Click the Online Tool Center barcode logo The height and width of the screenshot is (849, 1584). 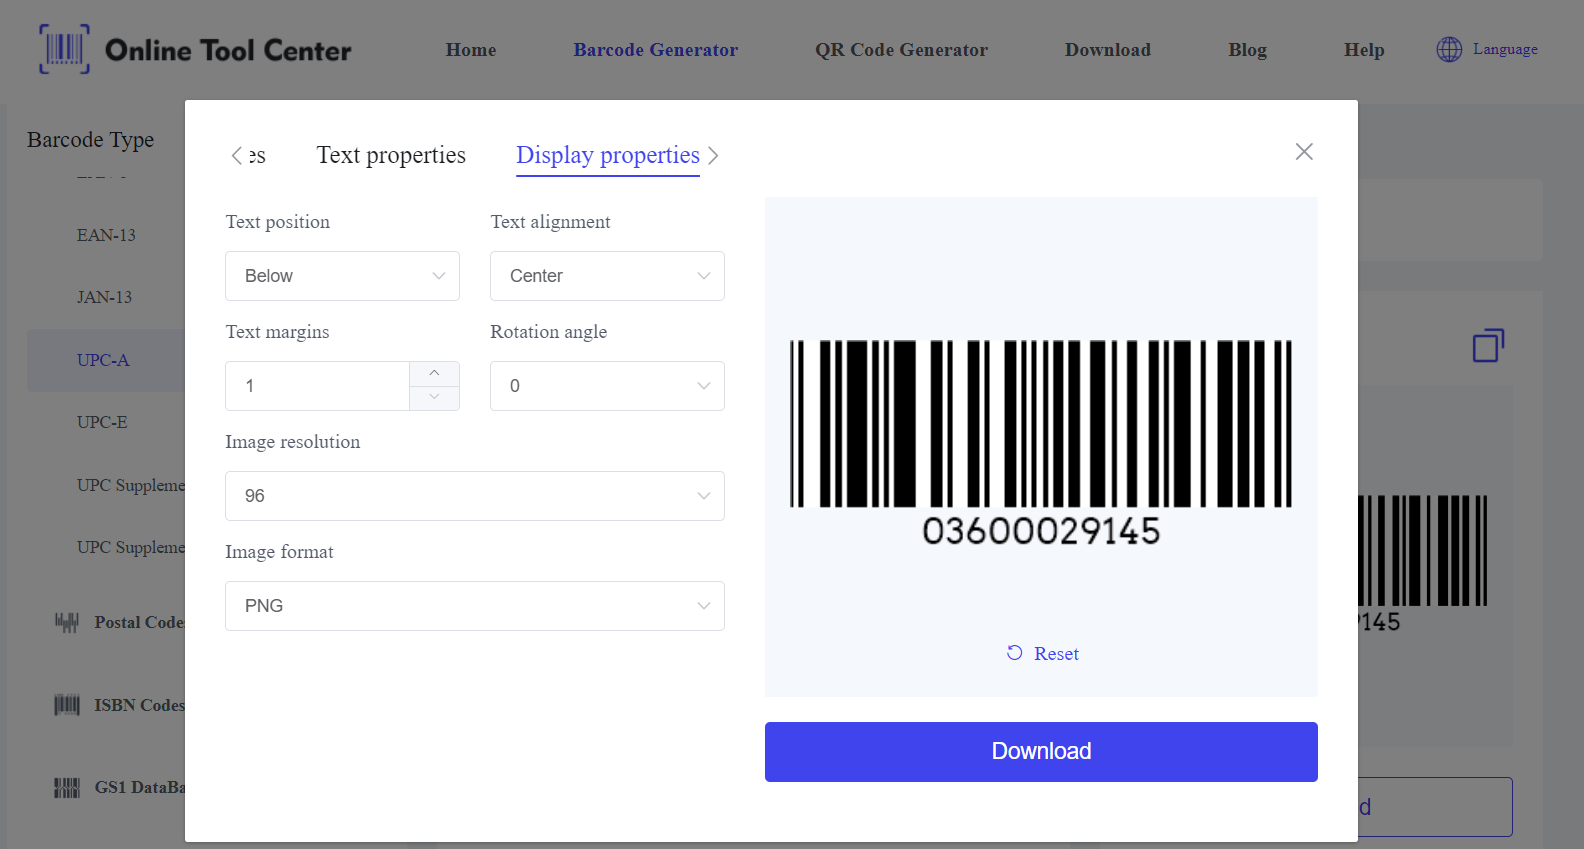click(x=64, y=49)
